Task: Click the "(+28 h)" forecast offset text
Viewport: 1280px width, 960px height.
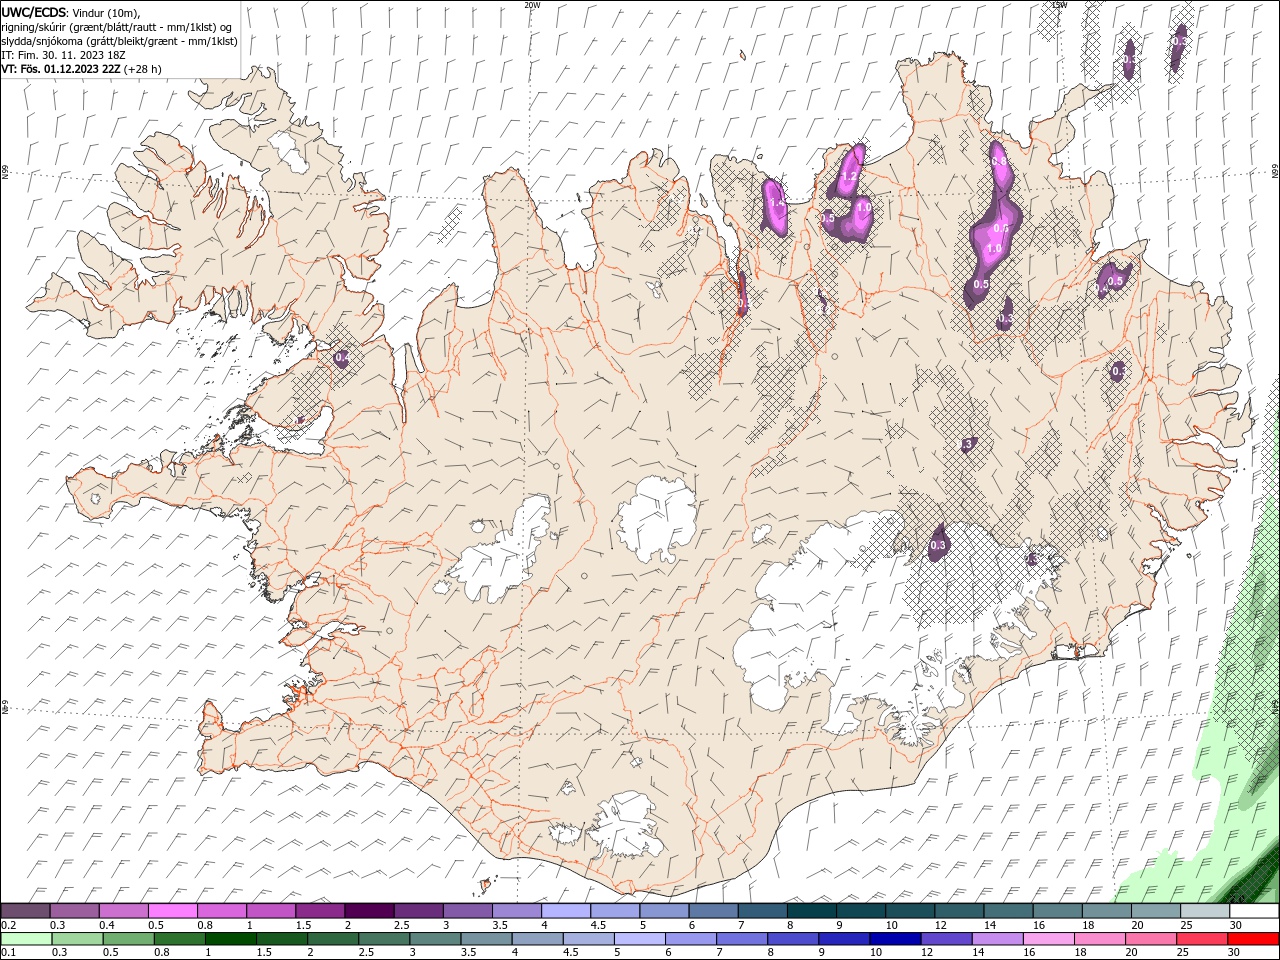Action: coord(143,69)
